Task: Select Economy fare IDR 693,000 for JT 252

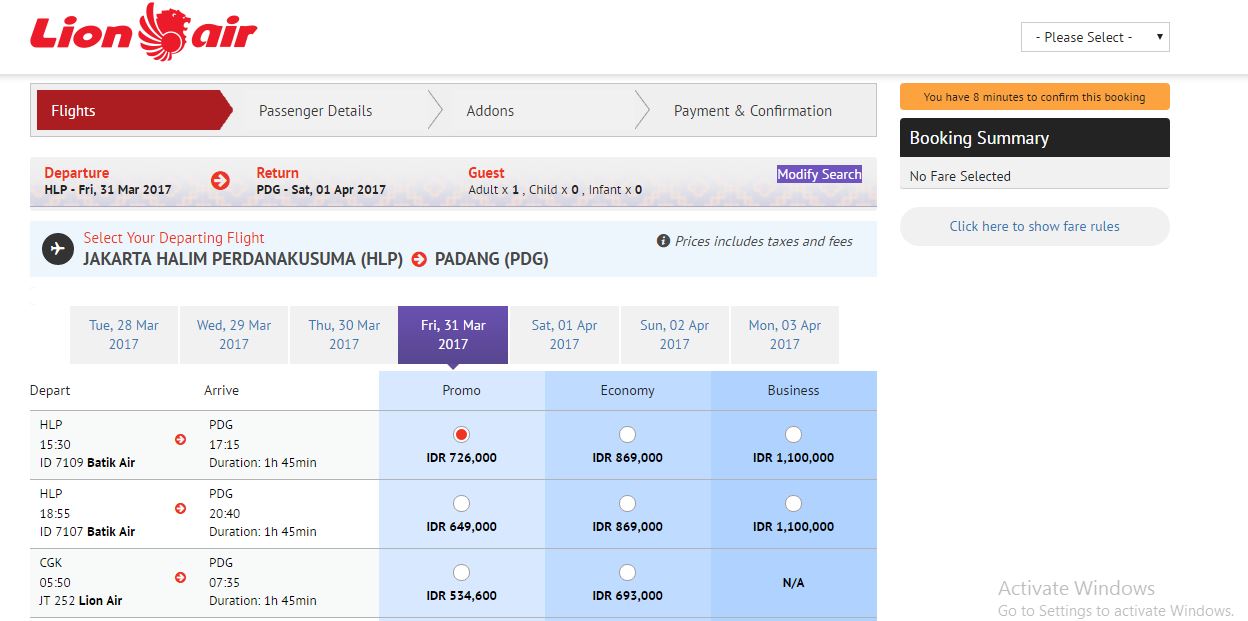Action: pyautogui.click(x=627, y=573)
